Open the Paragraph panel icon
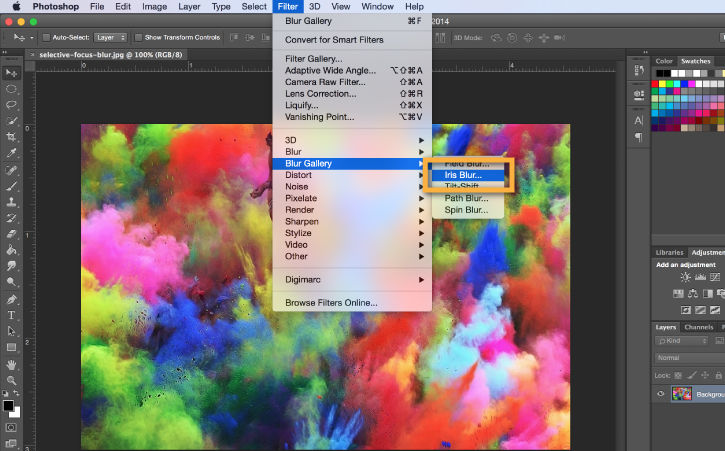The width and height of the screenshot is (725, 451). (x=638, y=137)
